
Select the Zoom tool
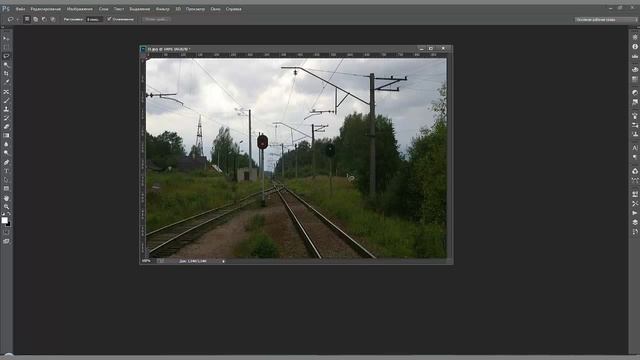point(6,207)
